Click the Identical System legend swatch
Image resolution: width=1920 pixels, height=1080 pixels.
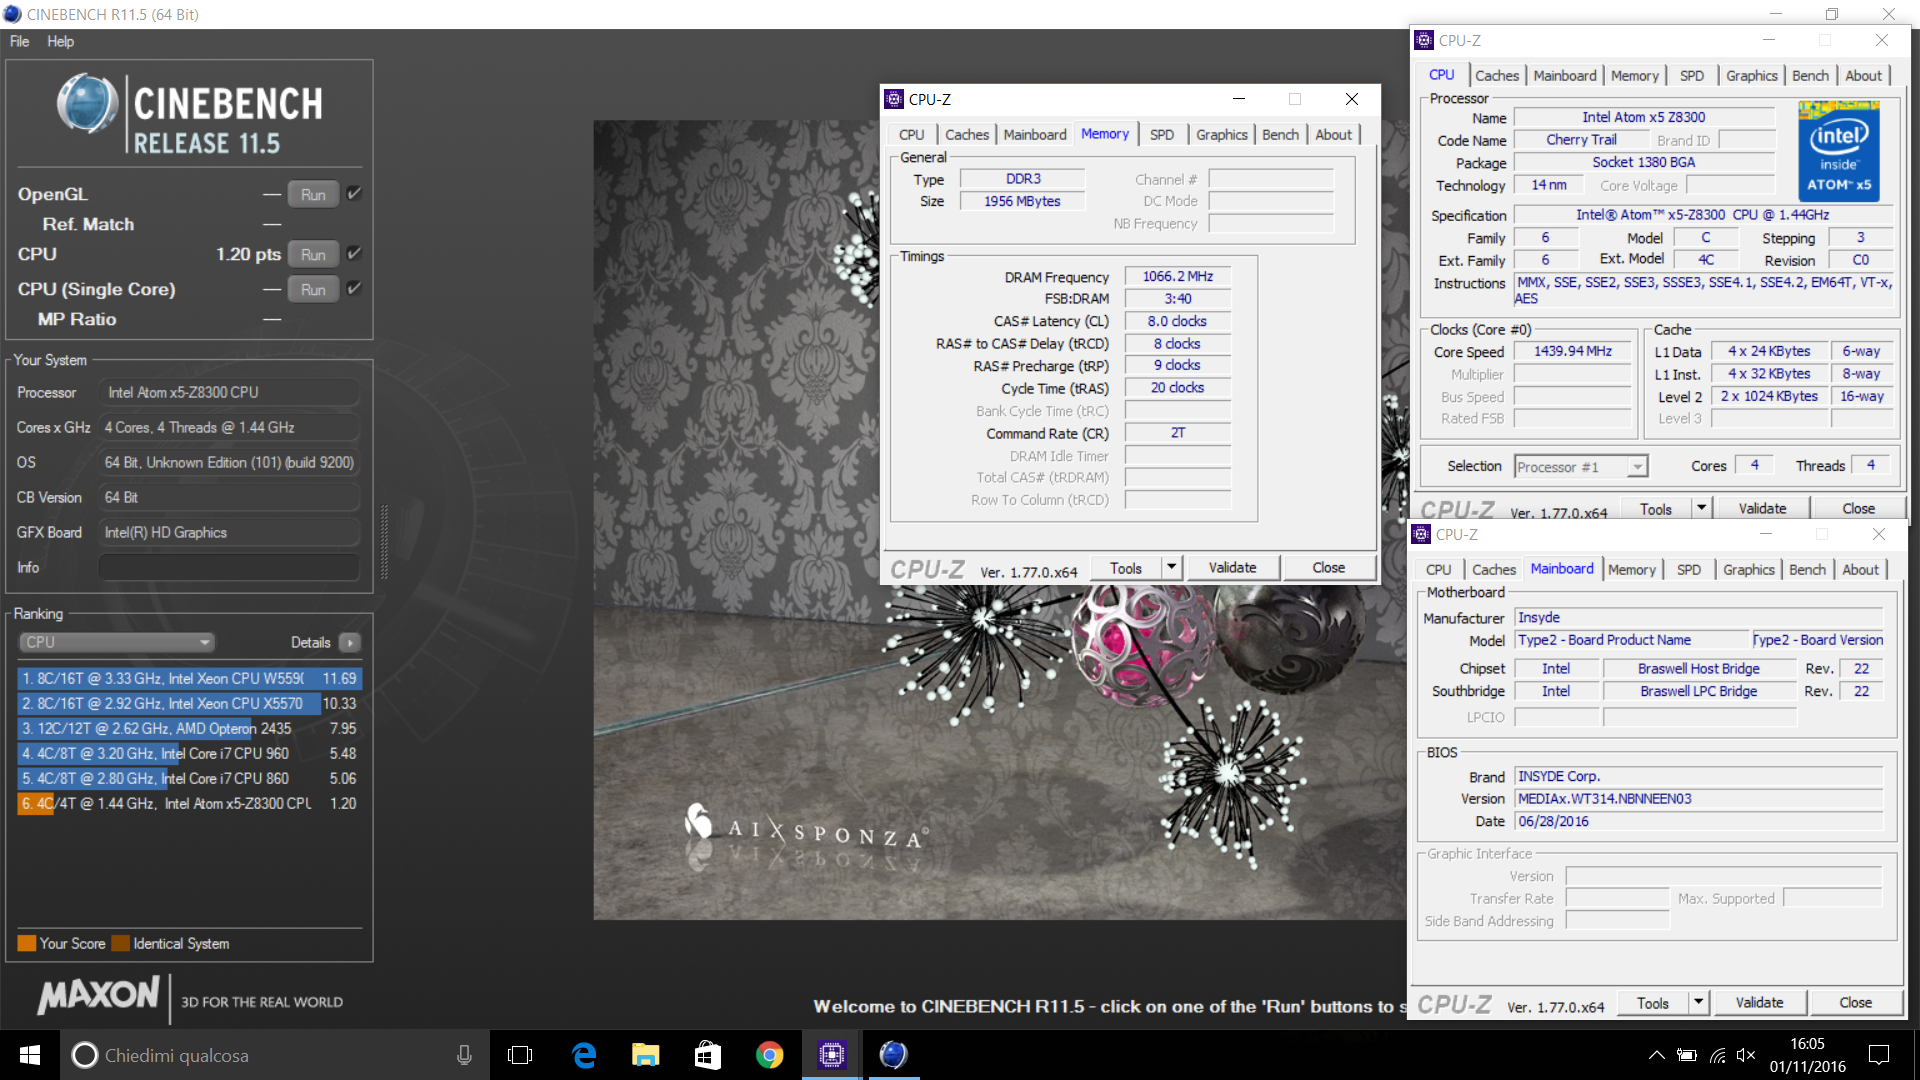click(121, 943)
